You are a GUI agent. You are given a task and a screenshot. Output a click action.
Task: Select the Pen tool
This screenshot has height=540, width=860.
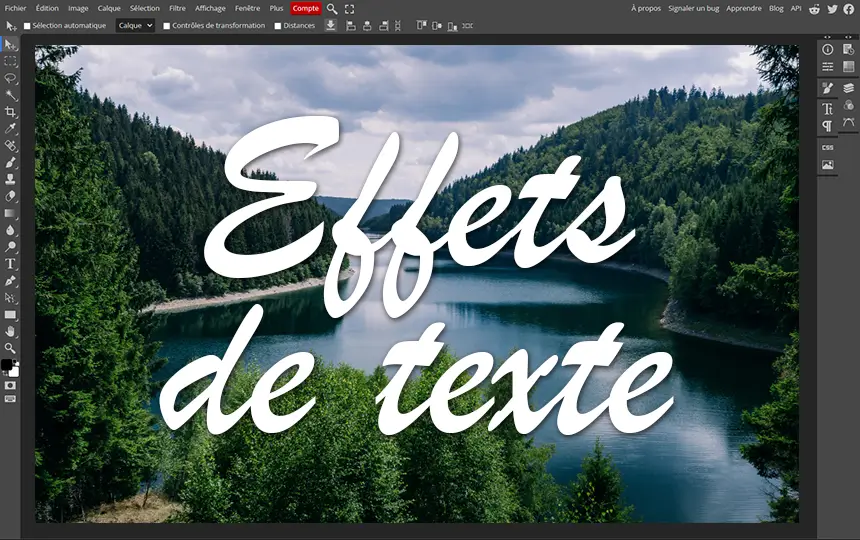(x=10, y=281)
